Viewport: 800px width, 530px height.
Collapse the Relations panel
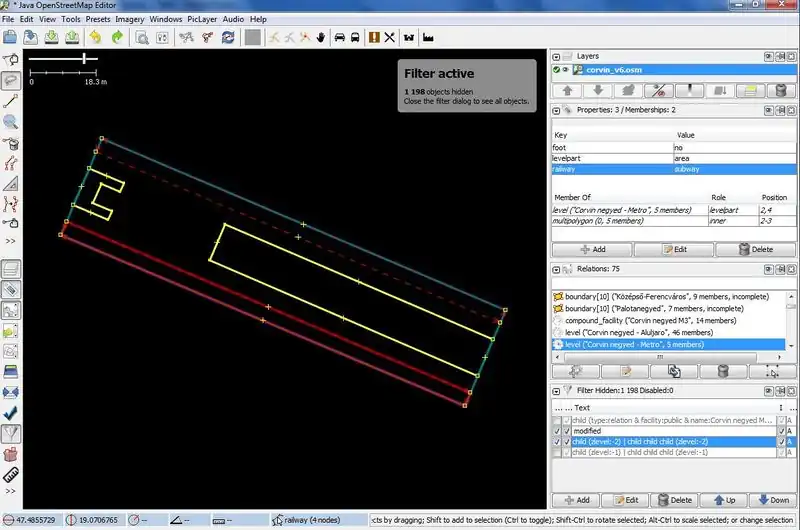coord(556,270)
